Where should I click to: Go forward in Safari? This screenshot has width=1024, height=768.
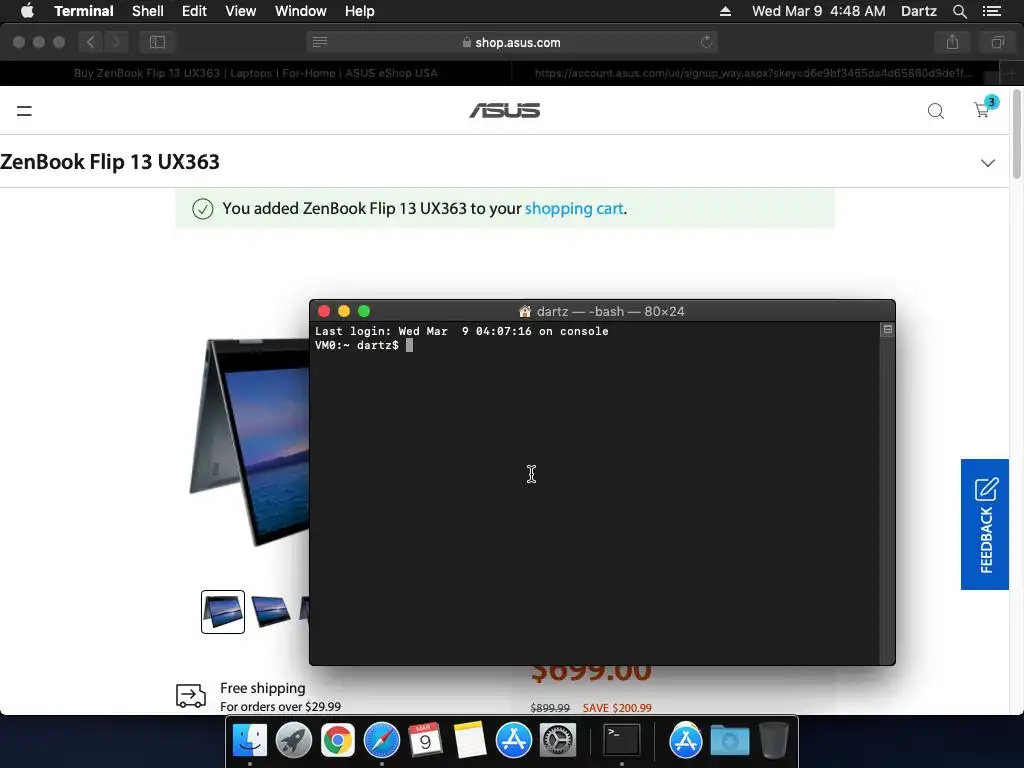tap(116, 42)
